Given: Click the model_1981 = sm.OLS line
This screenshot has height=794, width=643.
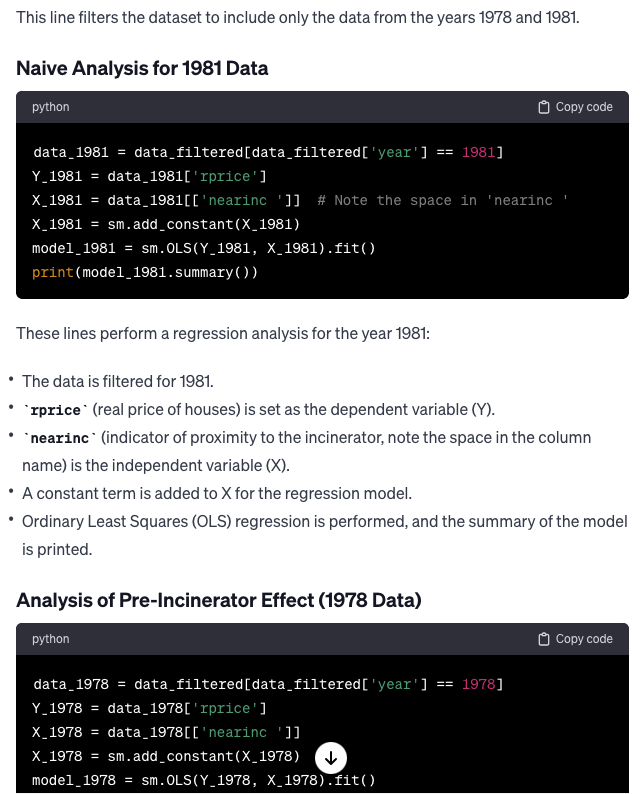Looking at the screenshot, I should click(x=204, y=248).
